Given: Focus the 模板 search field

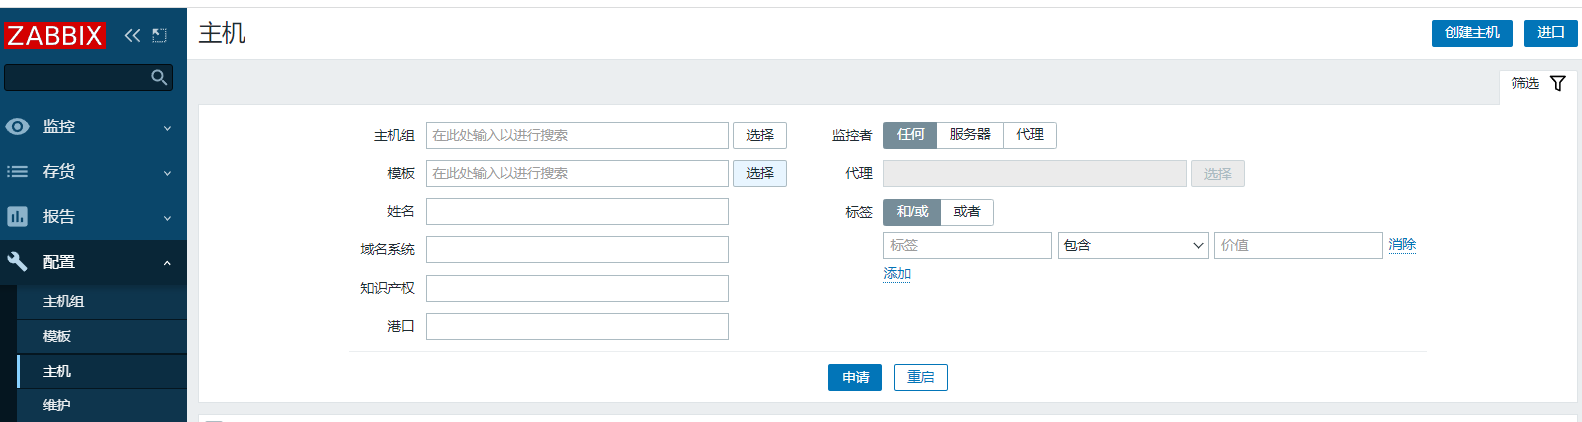Looking at the screenshot, I should 577,173.
